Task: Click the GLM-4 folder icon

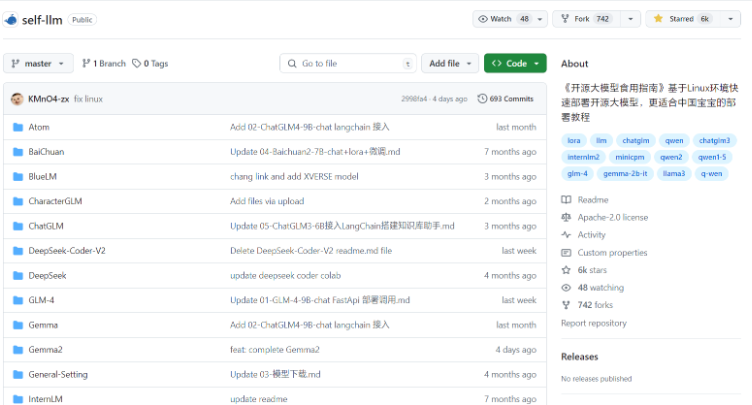Action: [x=18, y=300]
